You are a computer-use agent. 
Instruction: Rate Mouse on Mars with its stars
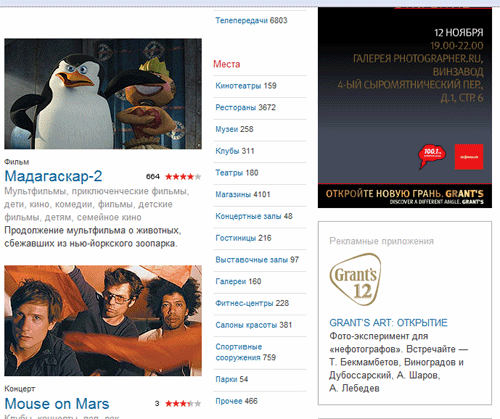pos(183,404)
